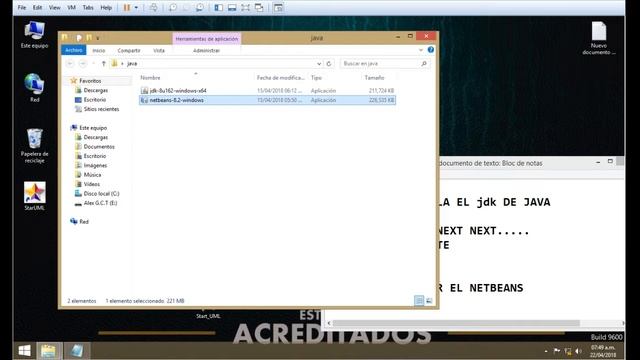
Task: Open the quick access toolbar customize dropdown
Action: 98,38
